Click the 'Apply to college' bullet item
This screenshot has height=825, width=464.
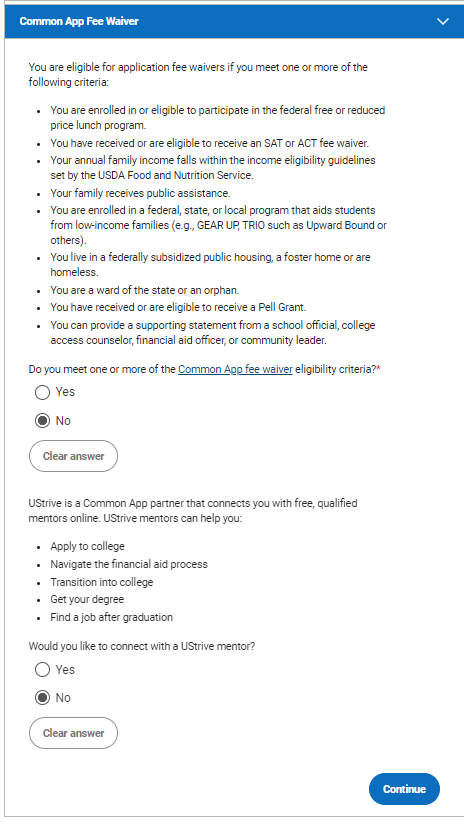coord(87,546)
